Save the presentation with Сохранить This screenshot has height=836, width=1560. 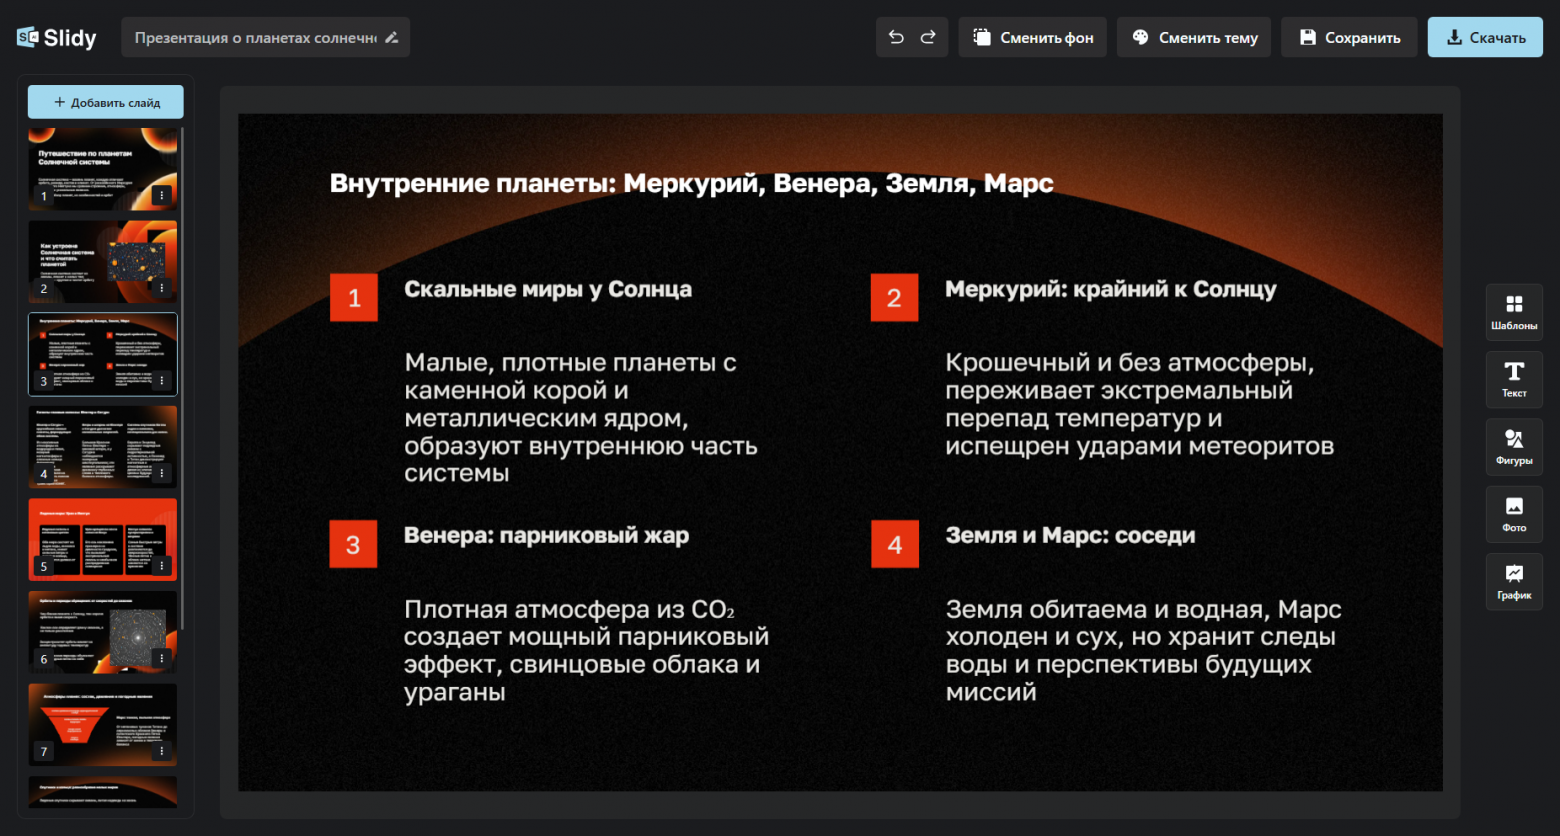click(1349, 37)
